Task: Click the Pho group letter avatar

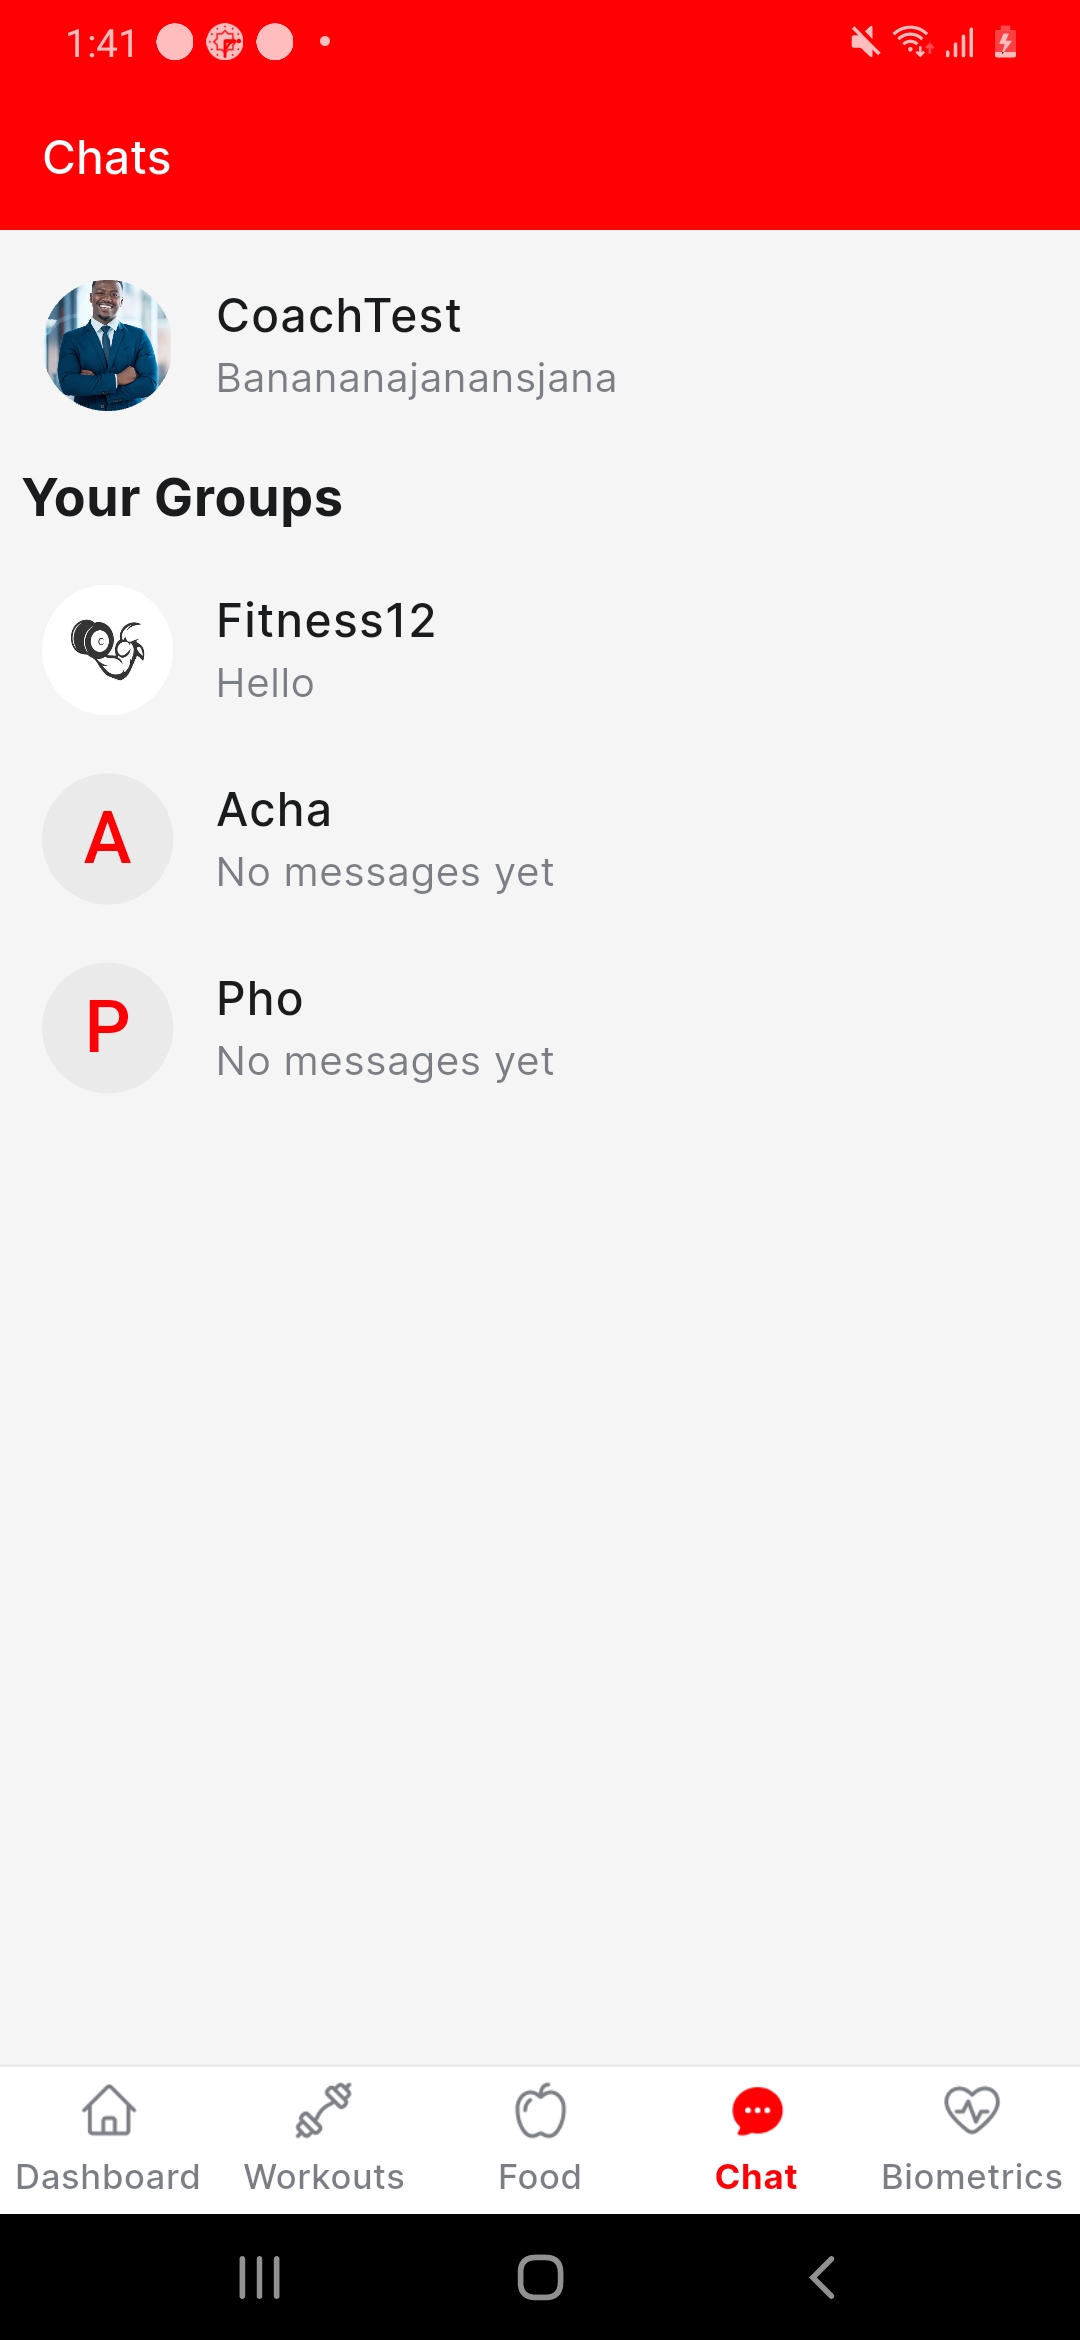Action: pos(108,1028)
